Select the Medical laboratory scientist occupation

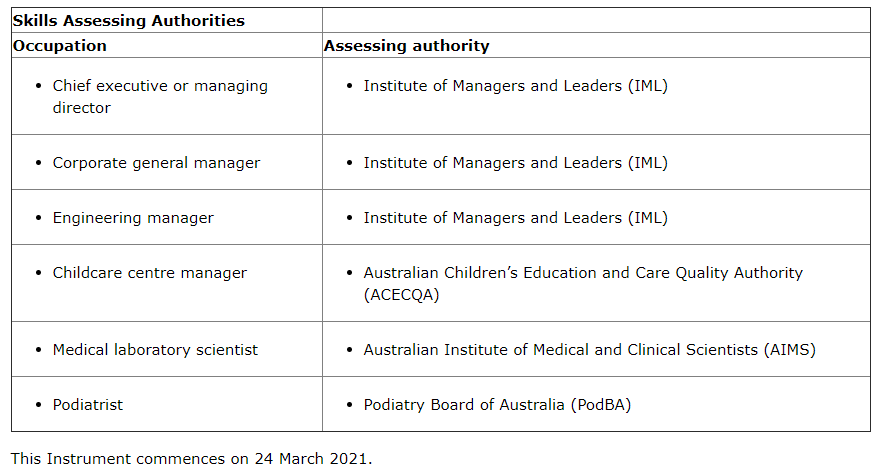[155, 350]
